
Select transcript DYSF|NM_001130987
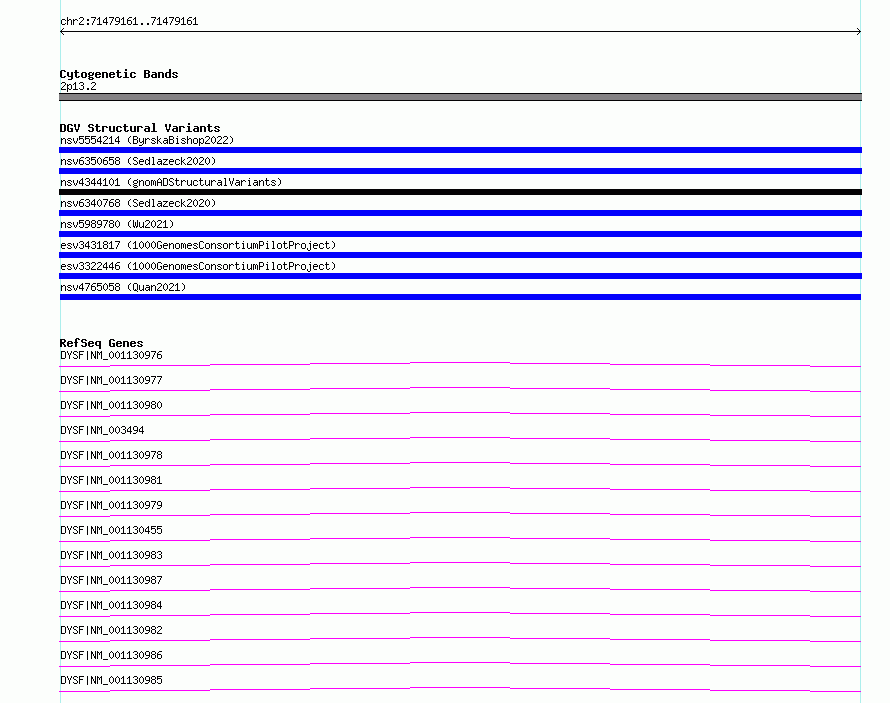(111, 580)
